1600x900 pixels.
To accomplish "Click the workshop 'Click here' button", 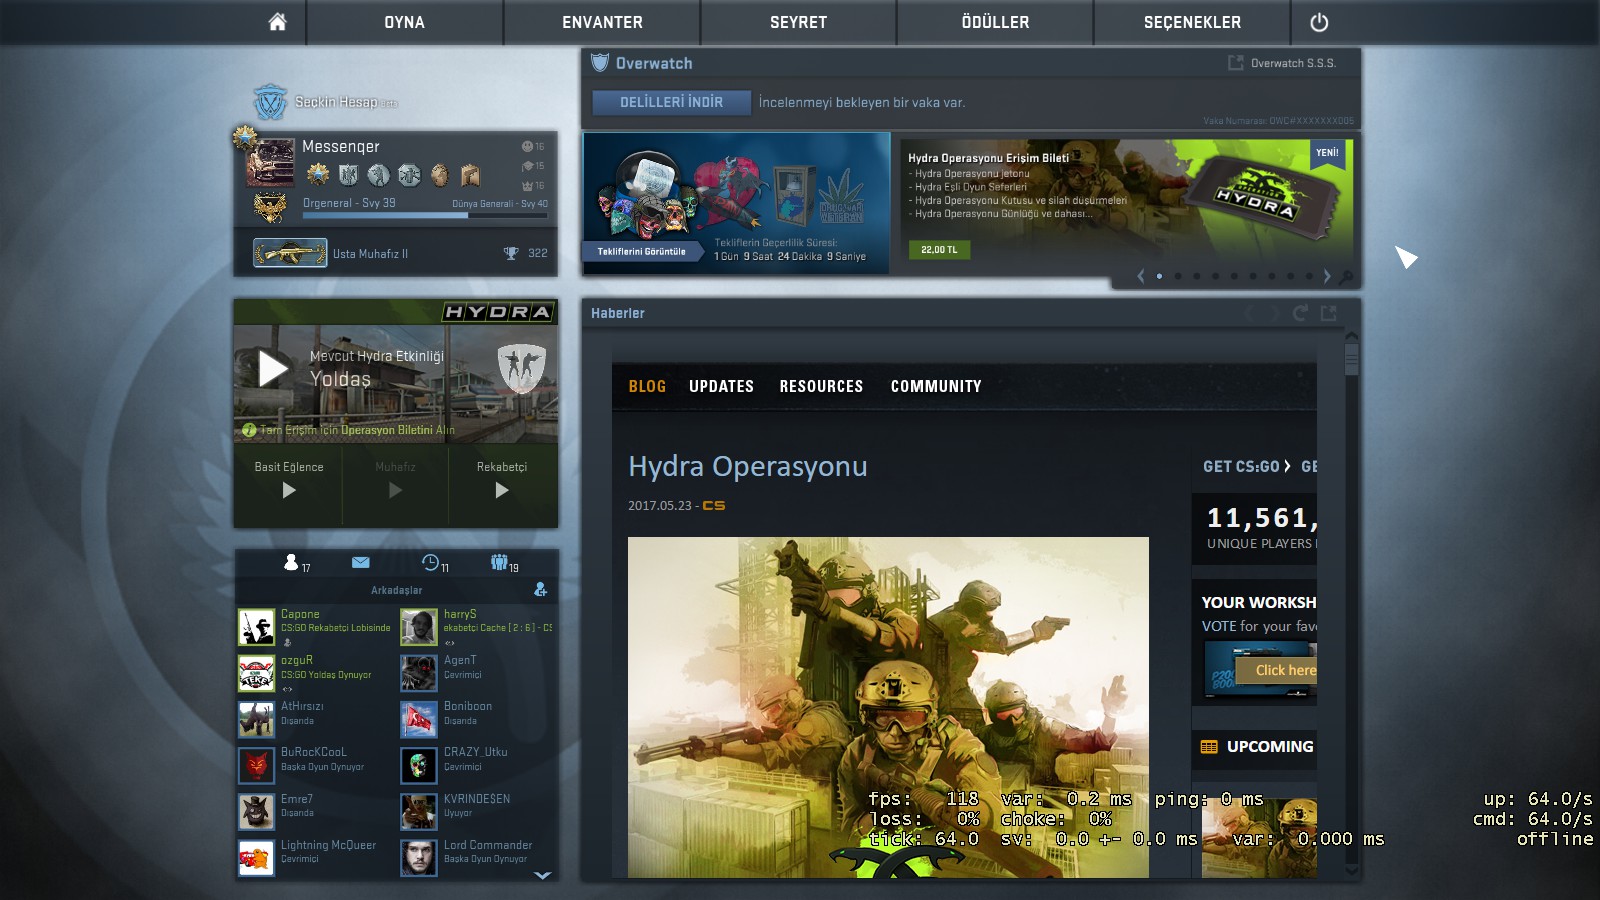I will click(x=1276, y=670).
